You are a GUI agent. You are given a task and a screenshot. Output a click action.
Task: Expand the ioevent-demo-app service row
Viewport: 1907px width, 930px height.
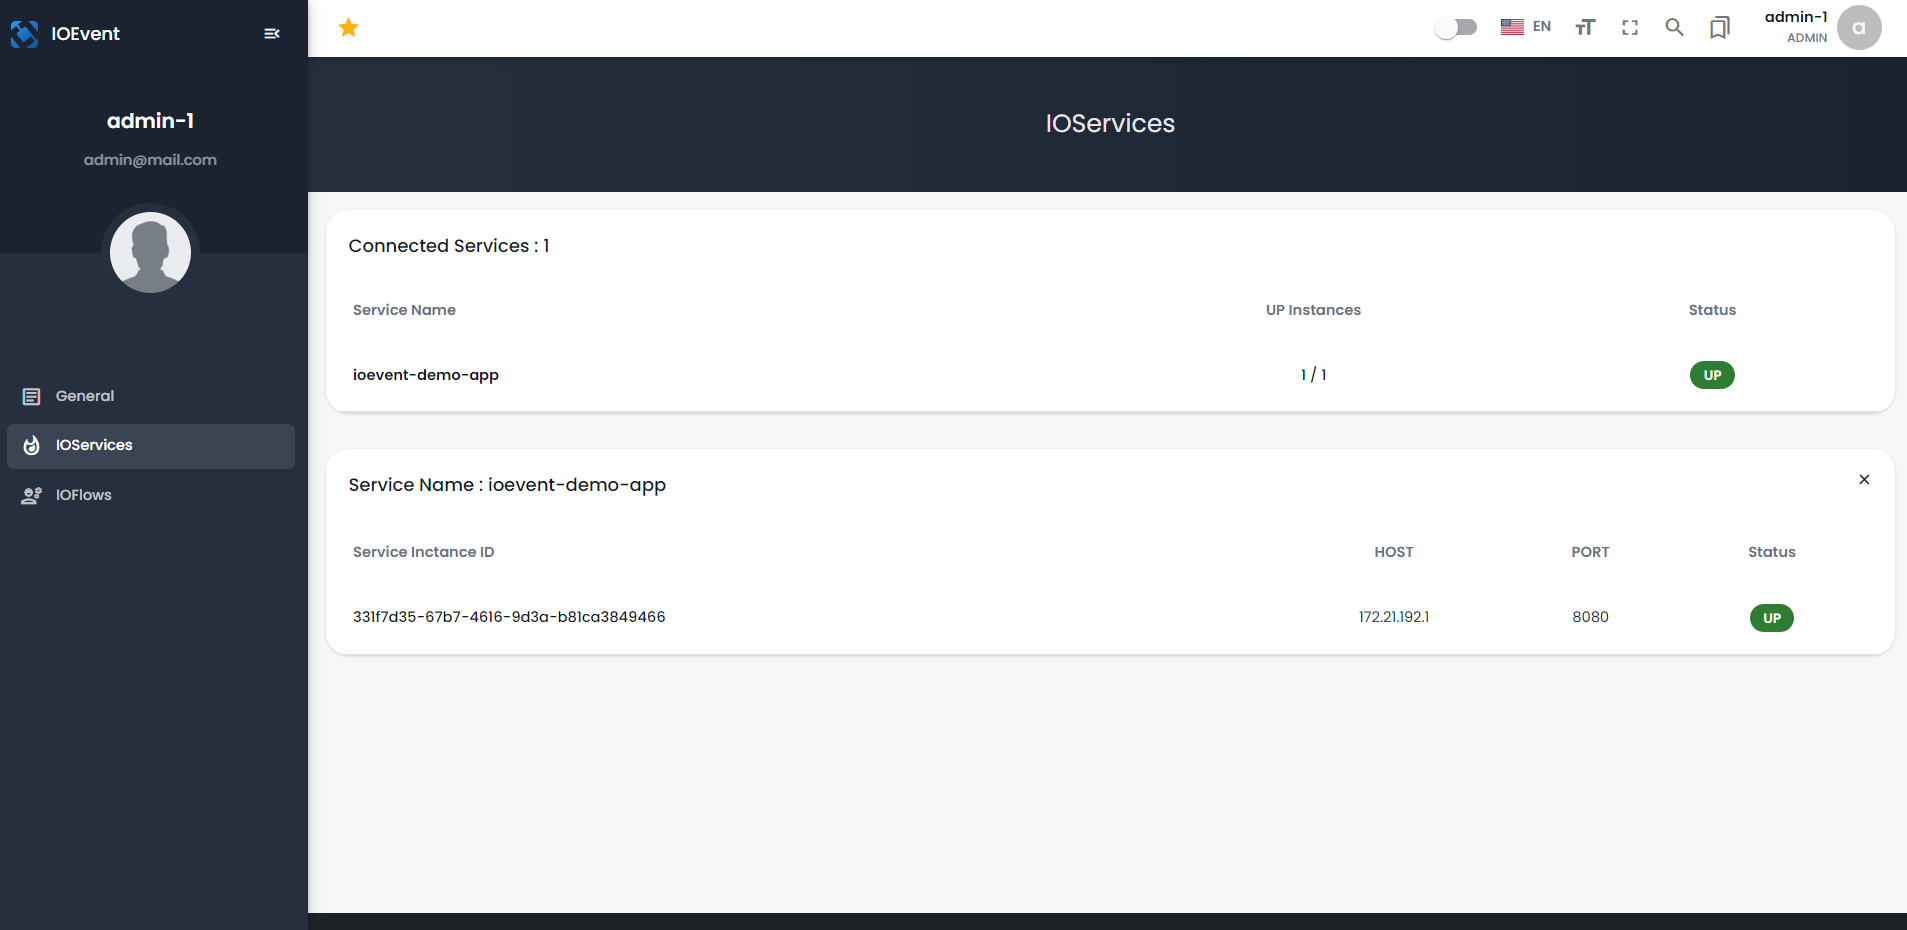425,375
